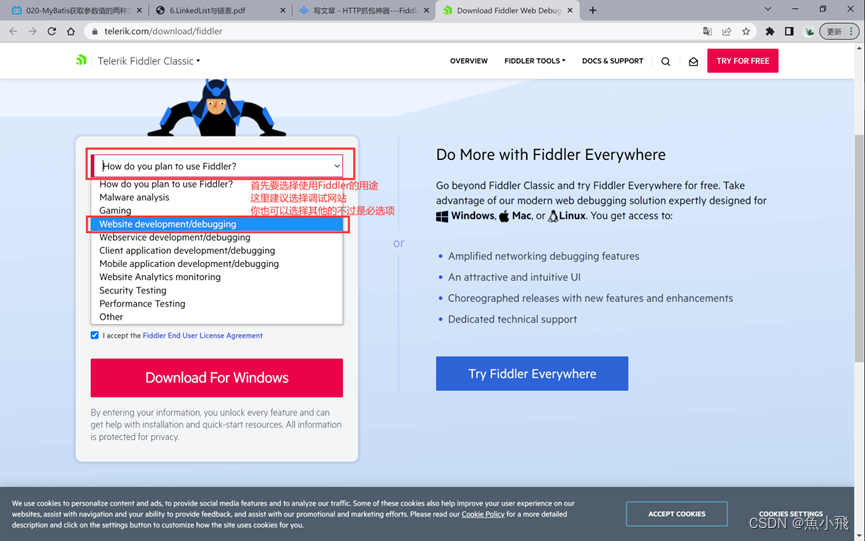The image size is (865, 541).
Task: Open COOKIES SETTINGS
Action: coord(791,513)
